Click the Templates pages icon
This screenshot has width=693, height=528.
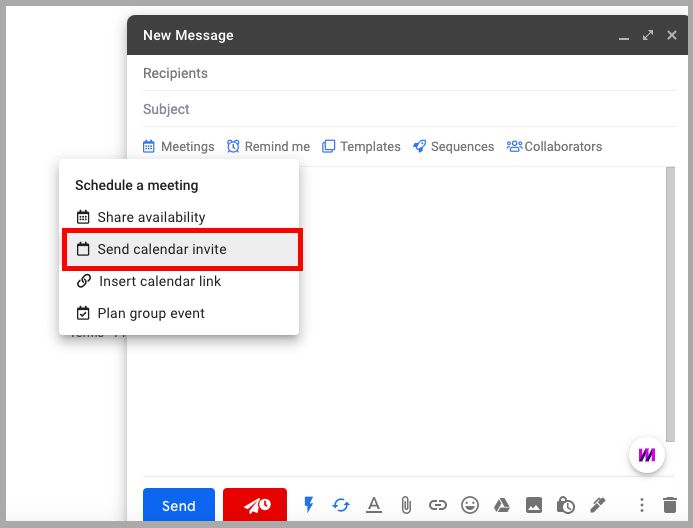coord(328,146)
